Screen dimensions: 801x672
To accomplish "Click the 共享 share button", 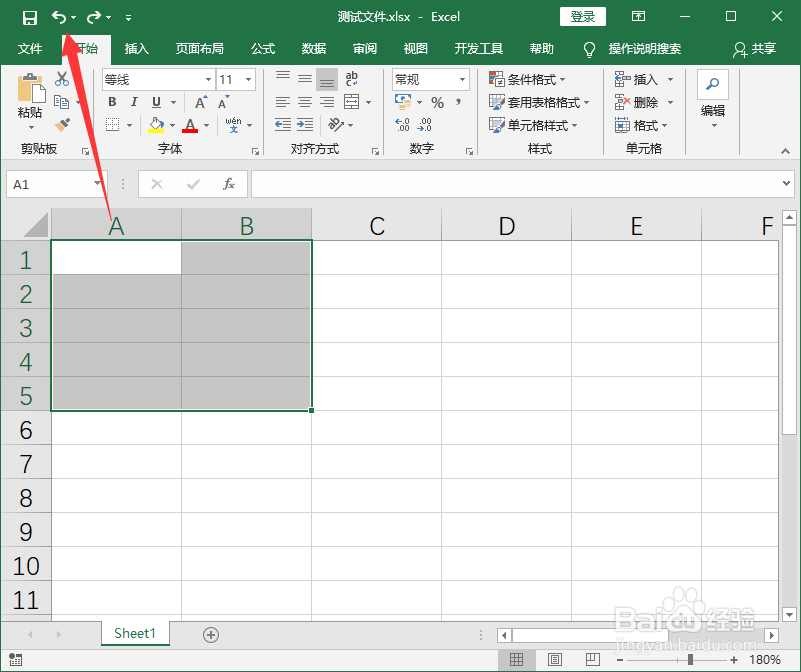I will [x=755, y=49].
